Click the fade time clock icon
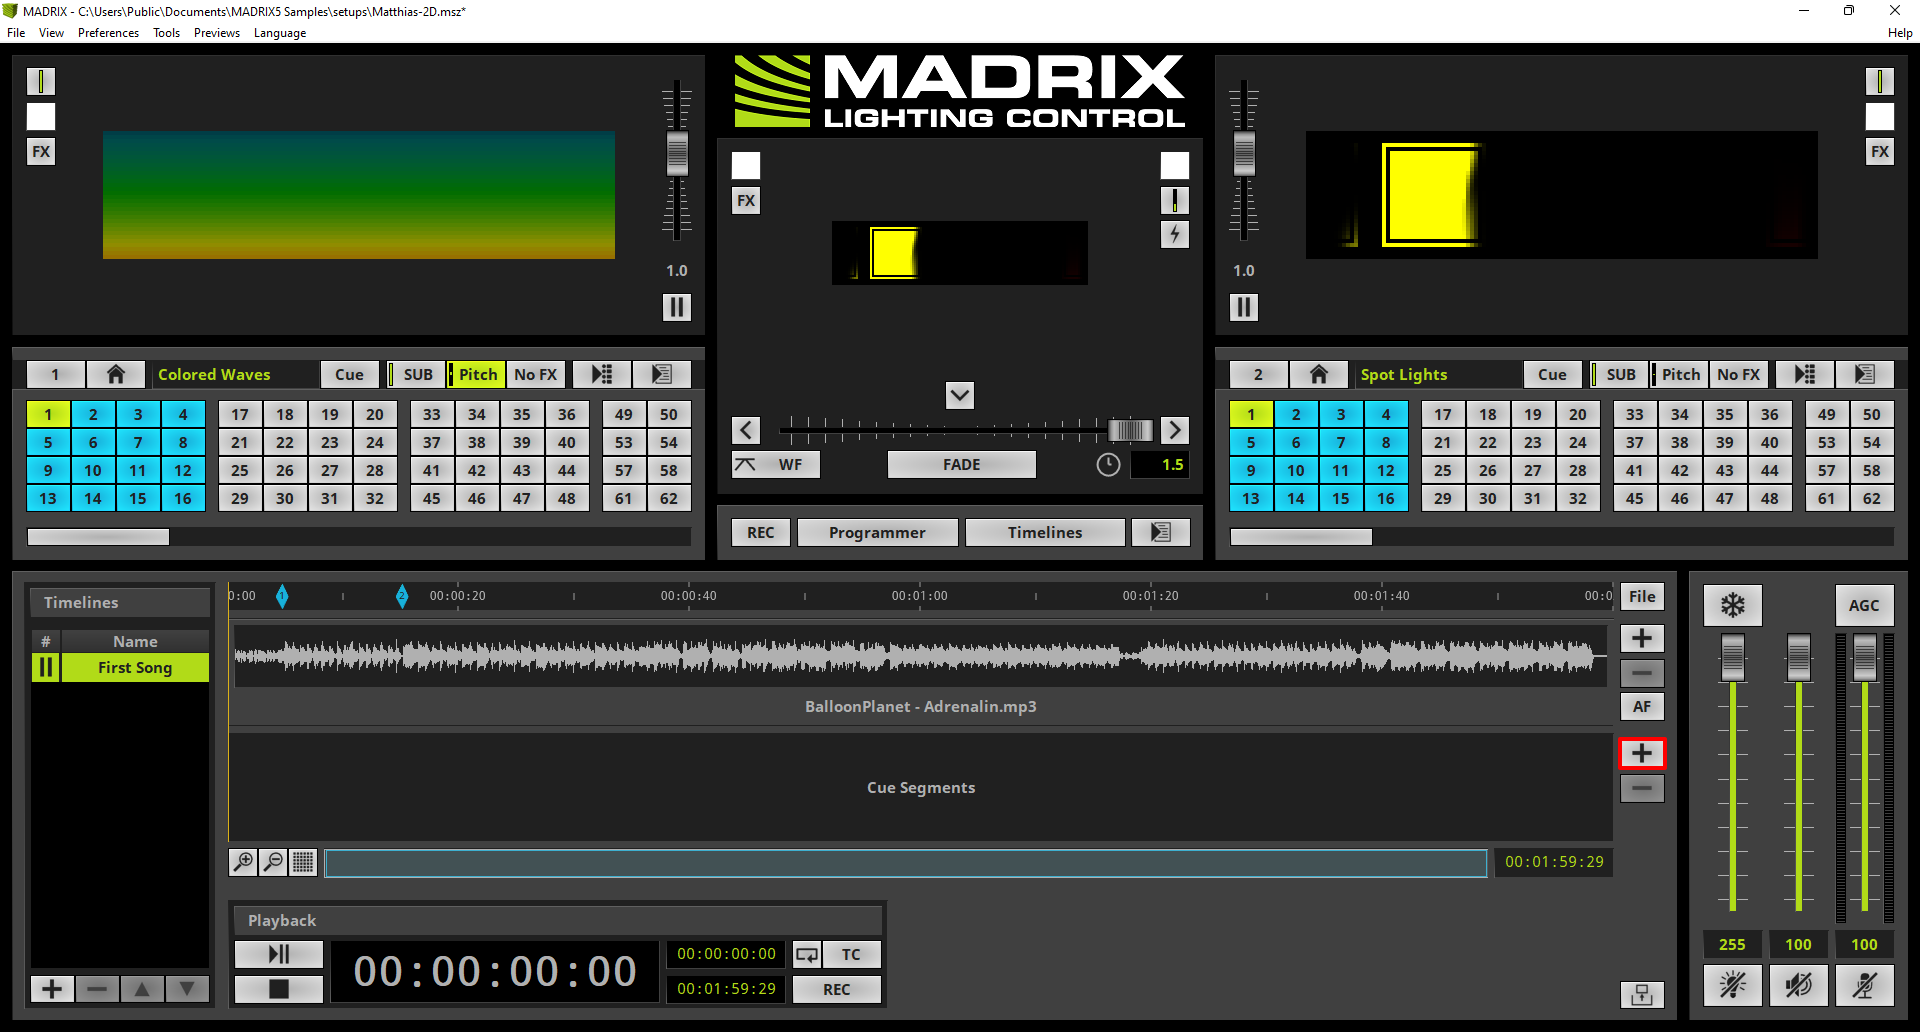This screenshot has width=1920, height=1032. (1108, 465)
